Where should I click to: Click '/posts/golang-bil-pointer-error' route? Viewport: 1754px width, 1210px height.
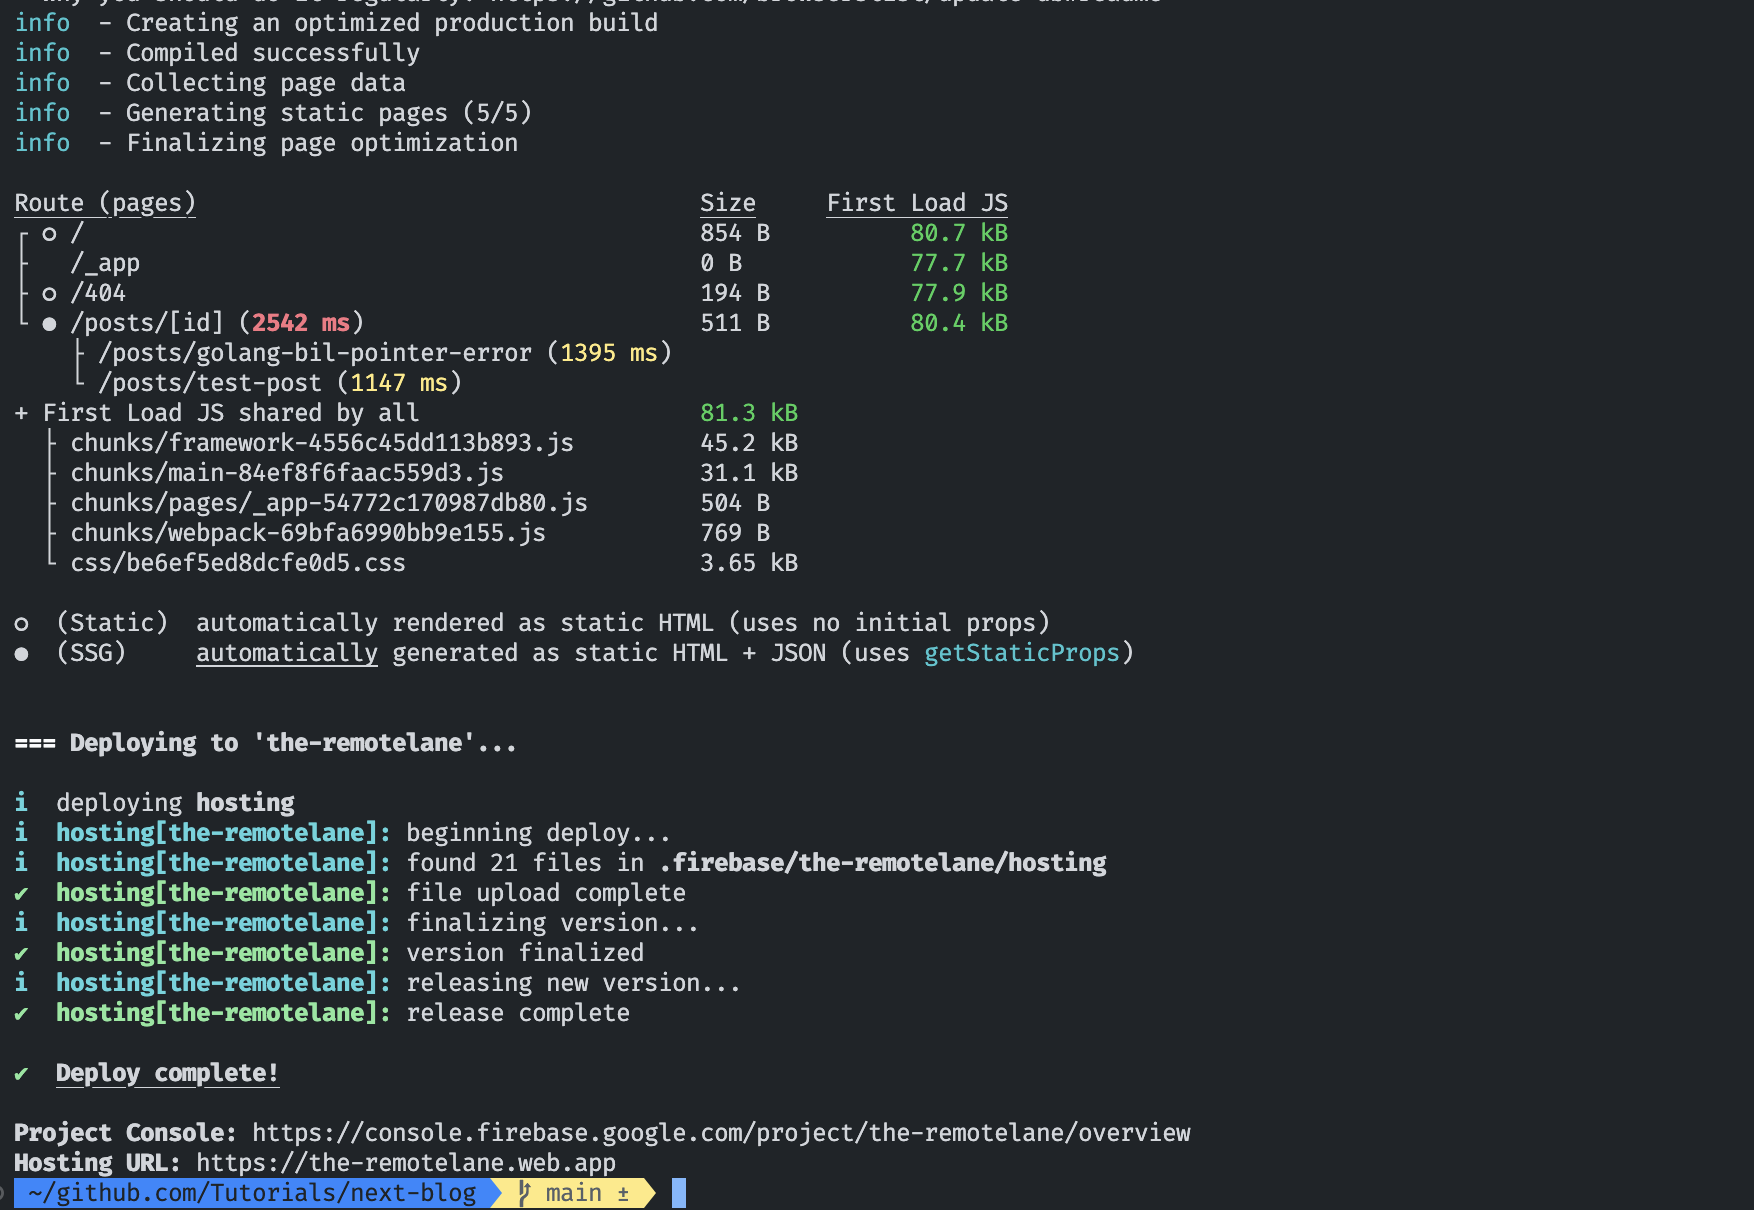pyautogui.click(x=315, y=352)
